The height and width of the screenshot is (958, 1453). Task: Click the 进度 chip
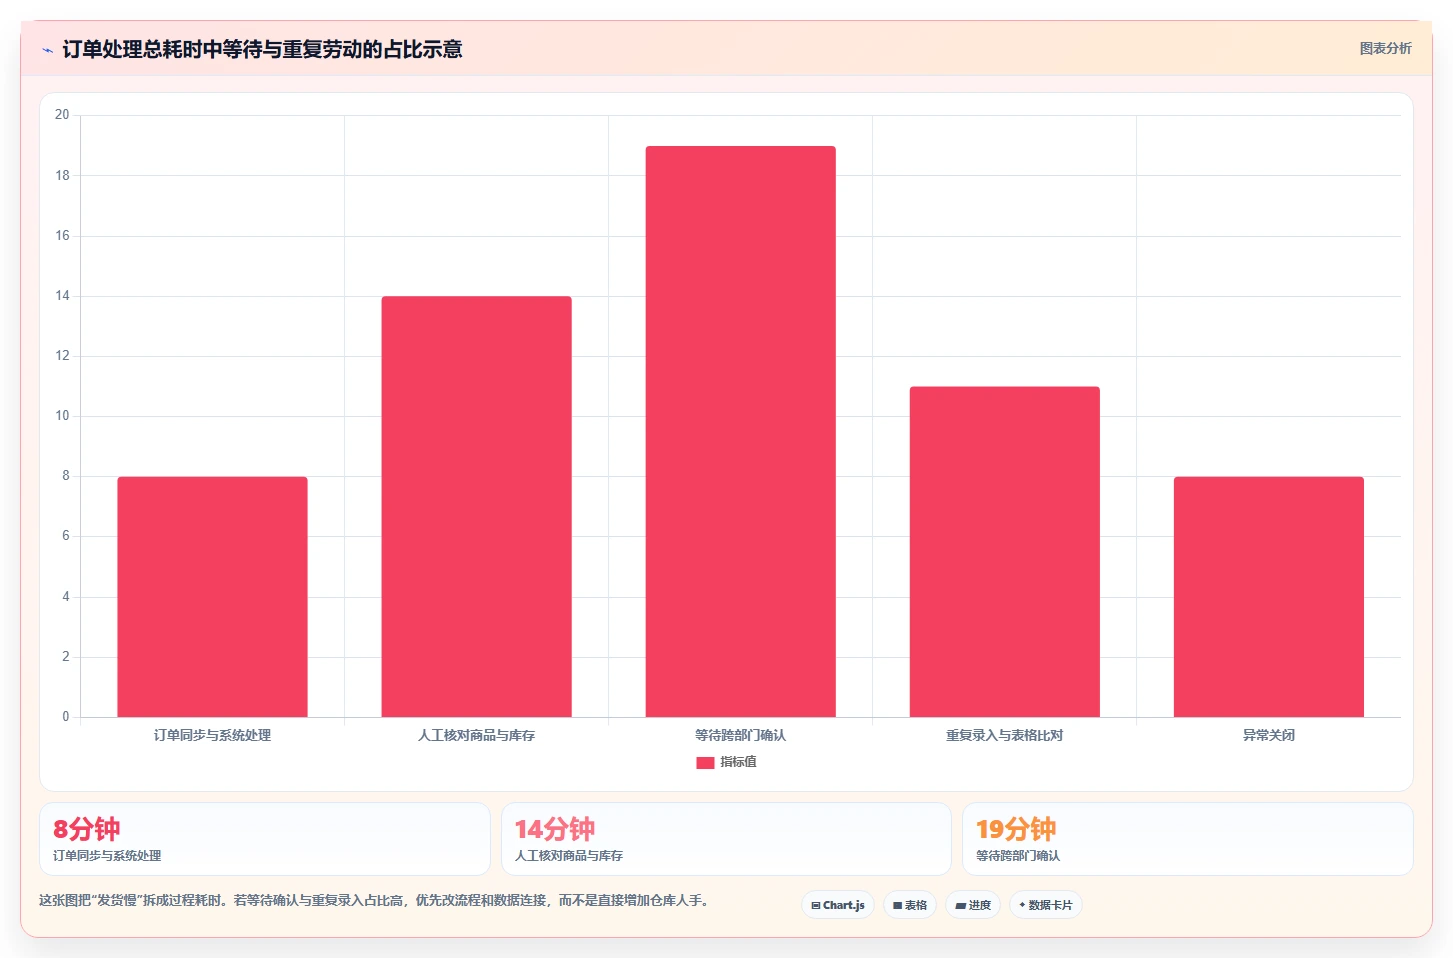(x=973, y=905)
